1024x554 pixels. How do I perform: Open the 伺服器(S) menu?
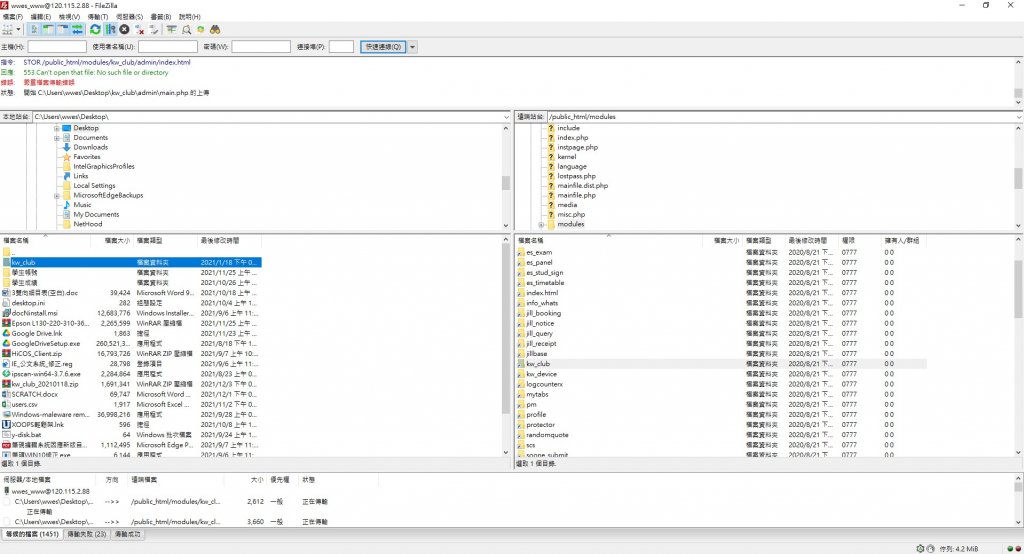129,16
